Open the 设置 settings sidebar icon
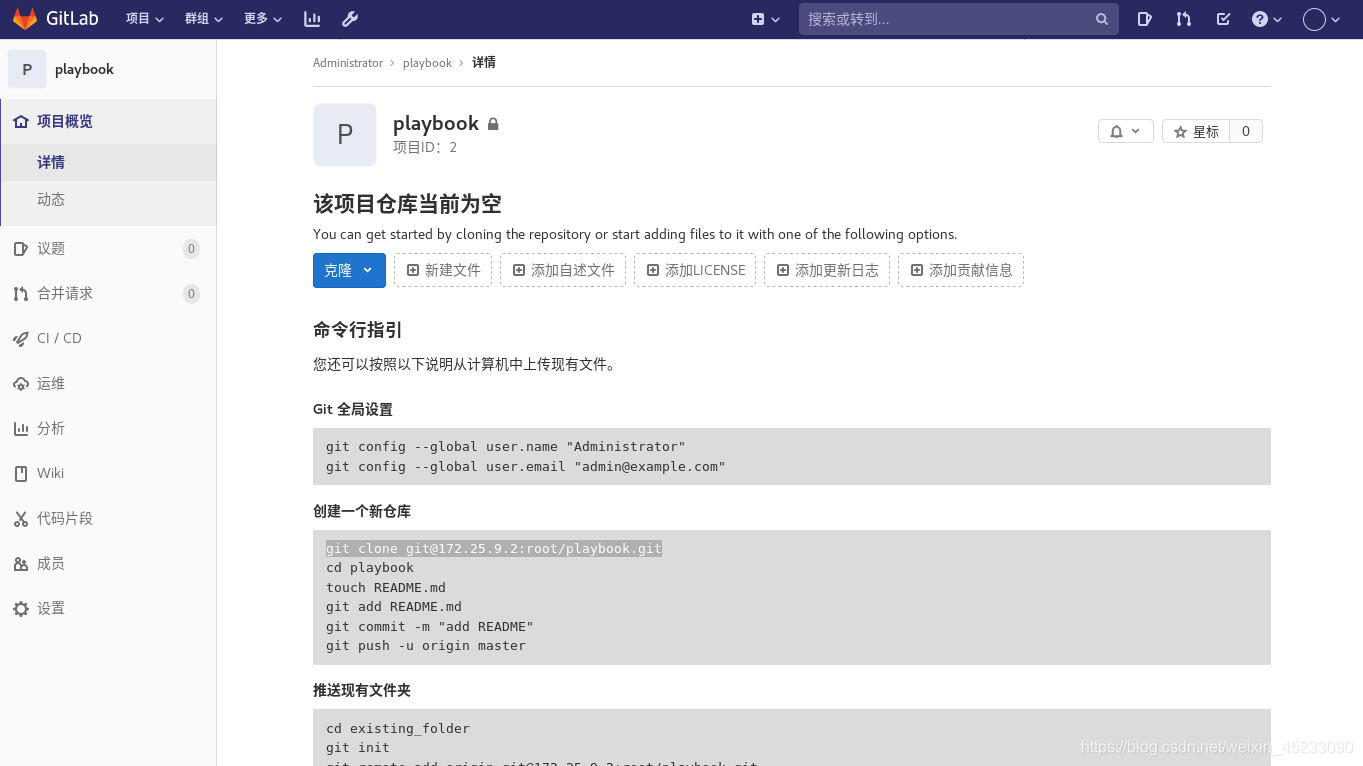The width and height of the screenshot is (1363, 766). (21, 607)
